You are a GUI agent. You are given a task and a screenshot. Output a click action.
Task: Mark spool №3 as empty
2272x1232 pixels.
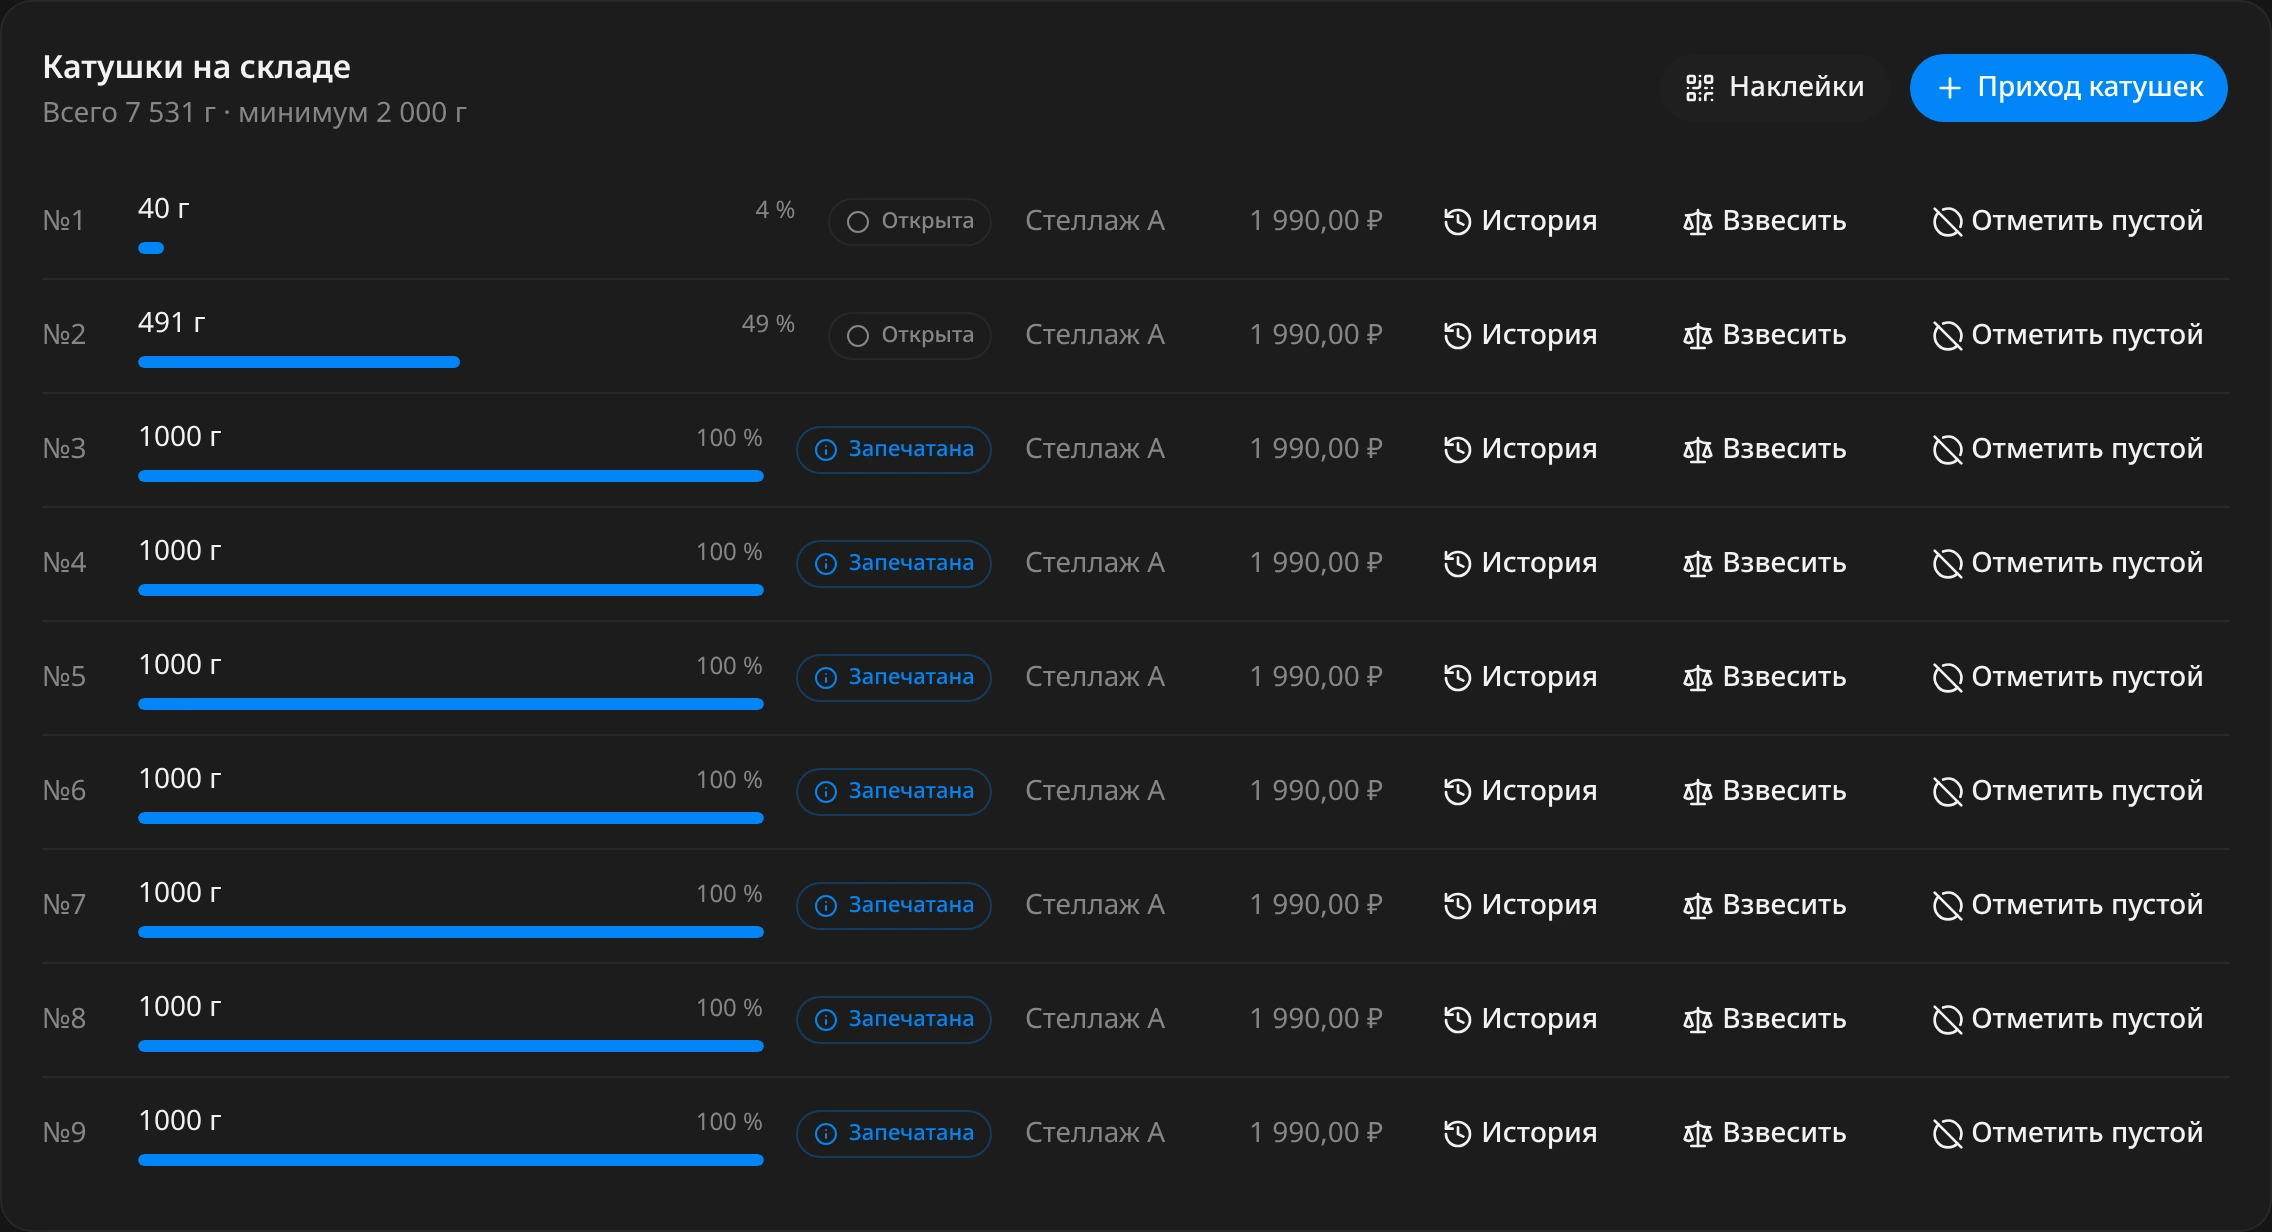coord(2067,449)
